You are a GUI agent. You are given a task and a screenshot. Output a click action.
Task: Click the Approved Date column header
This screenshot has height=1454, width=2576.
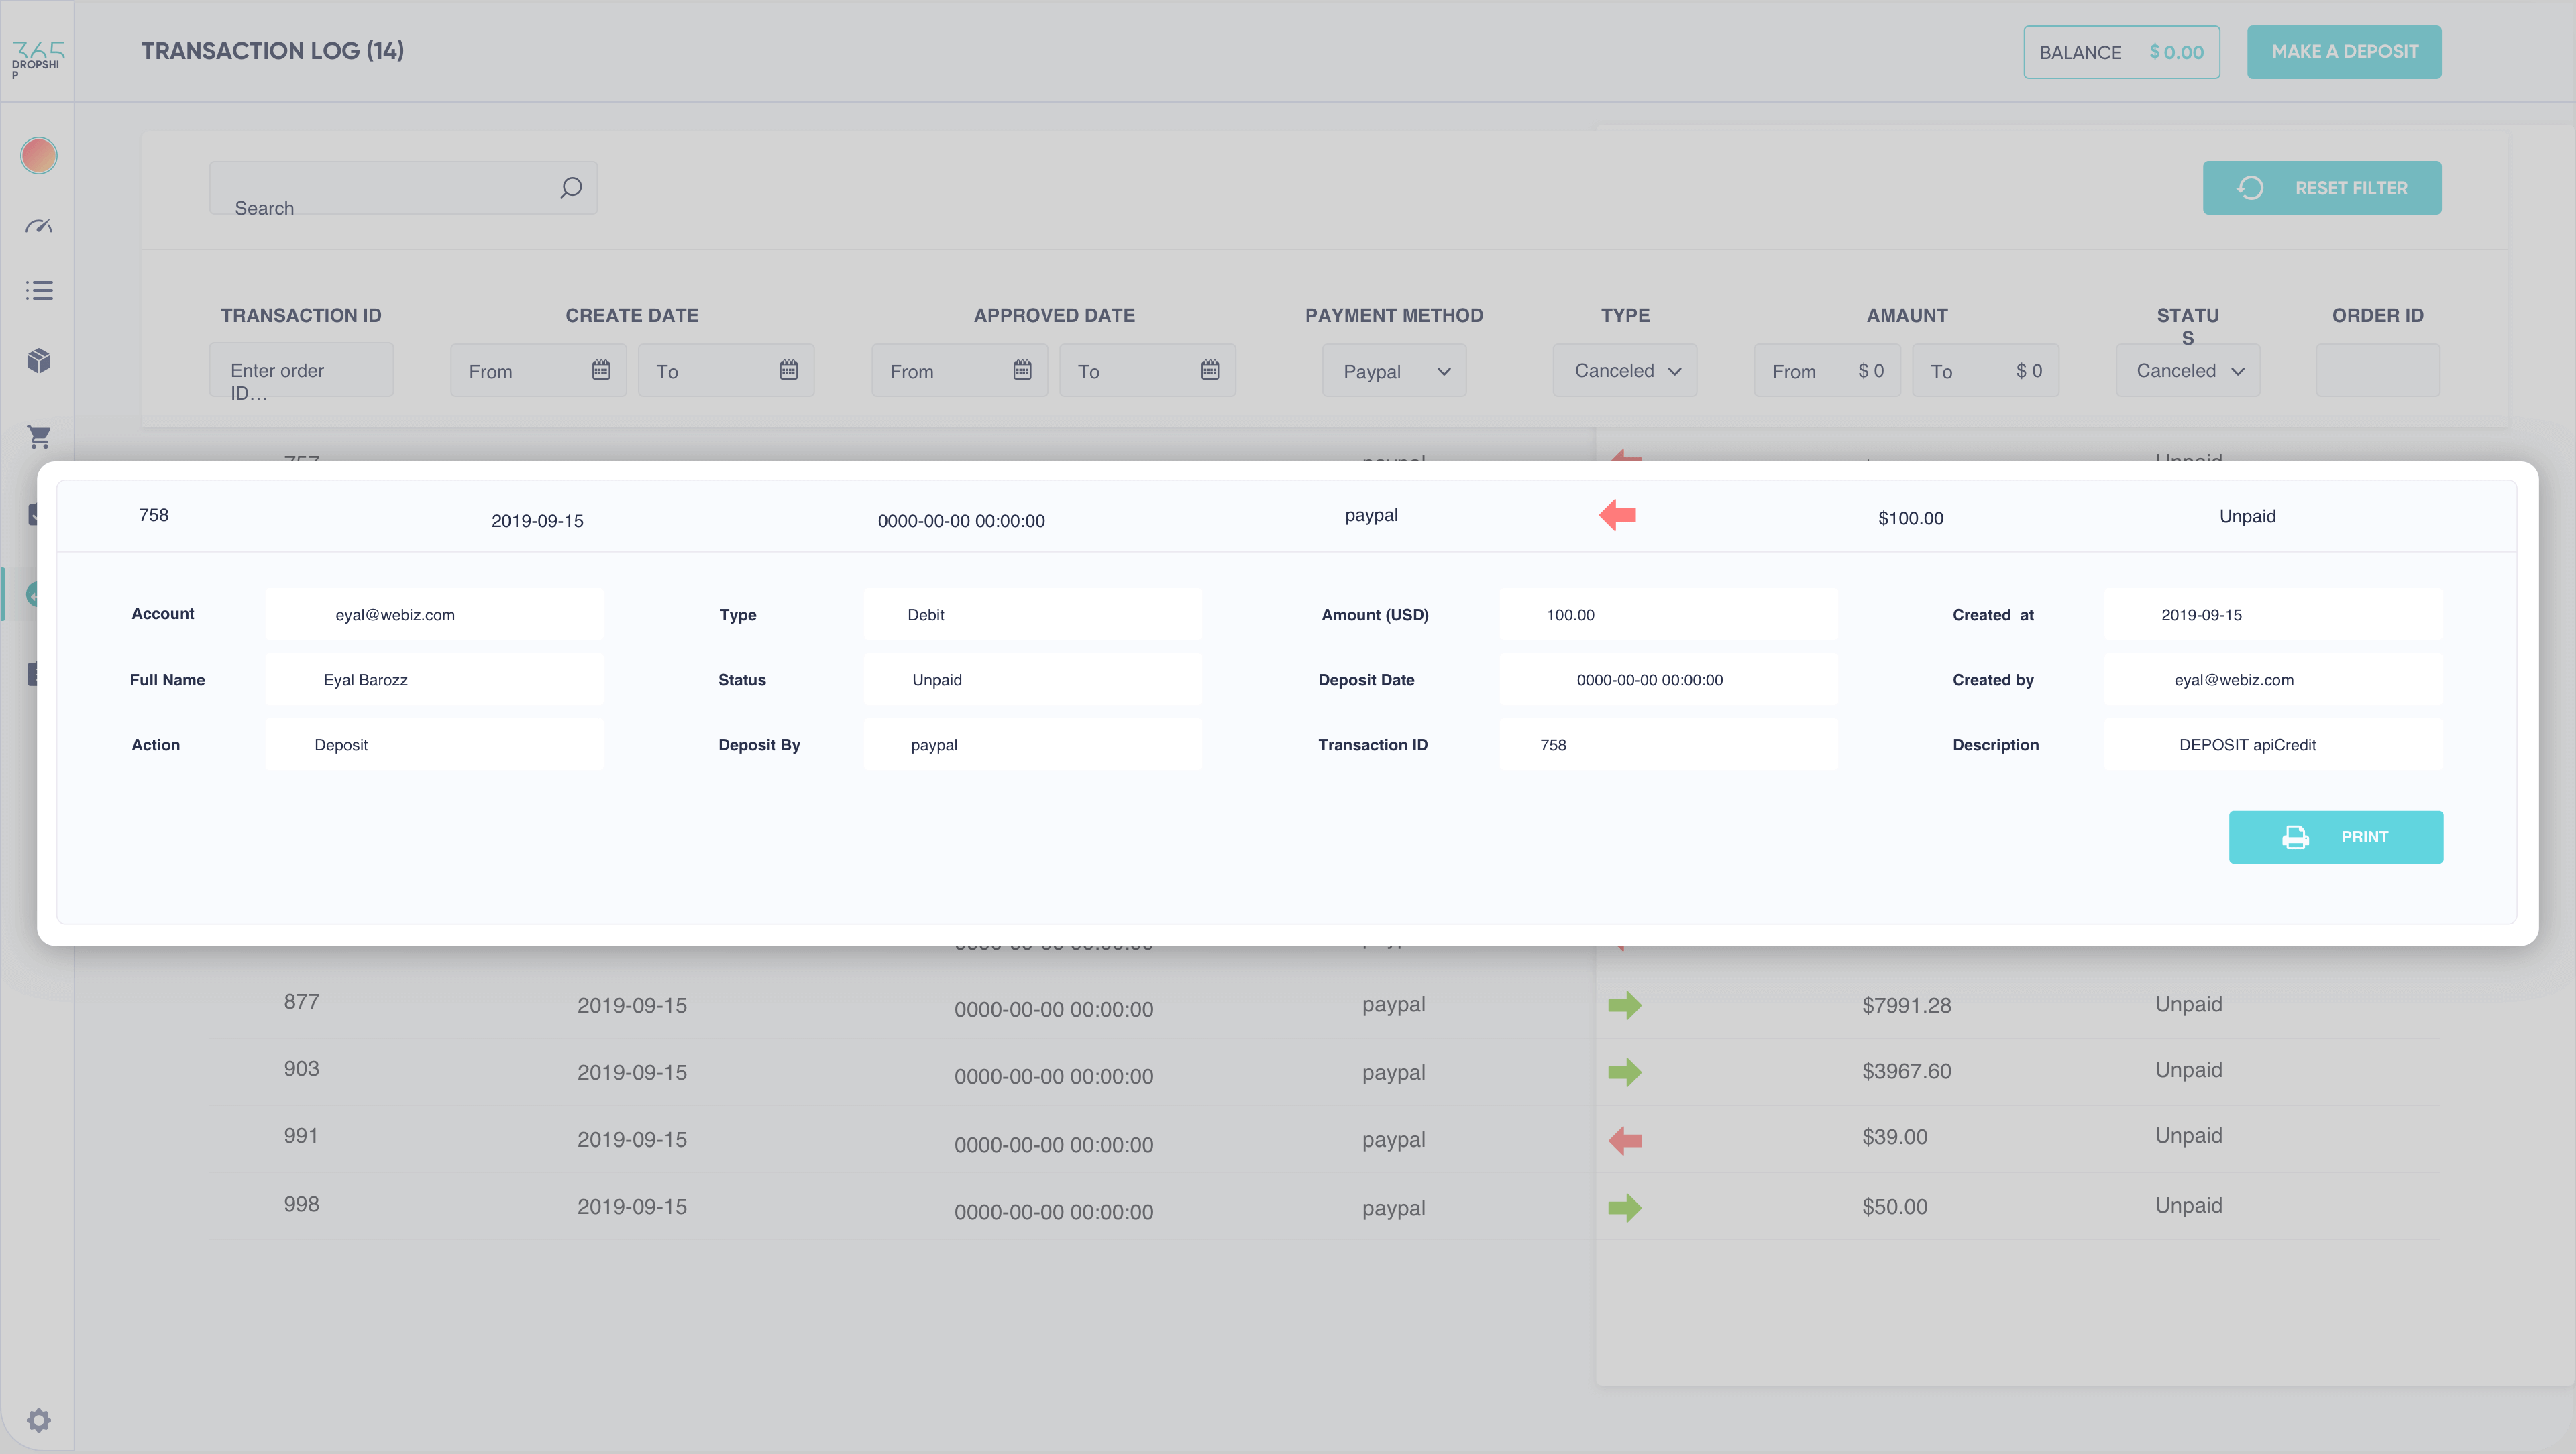tap(1054, 315)
